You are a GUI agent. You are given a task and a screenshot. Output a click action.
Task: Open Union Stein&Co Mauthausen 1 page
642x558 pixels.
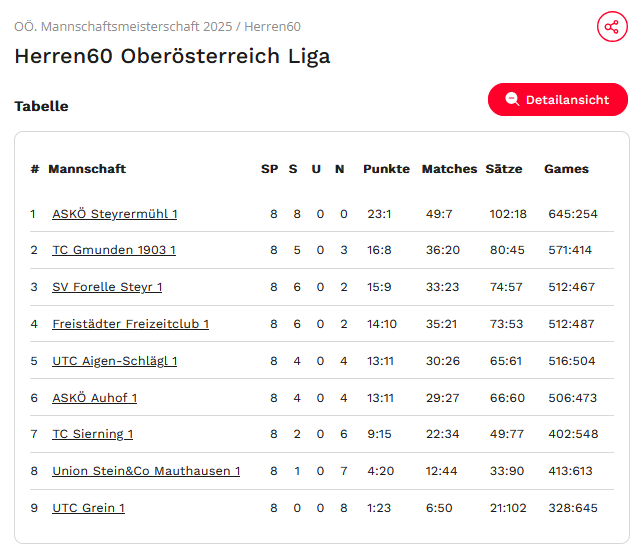[x=146, y=471]
